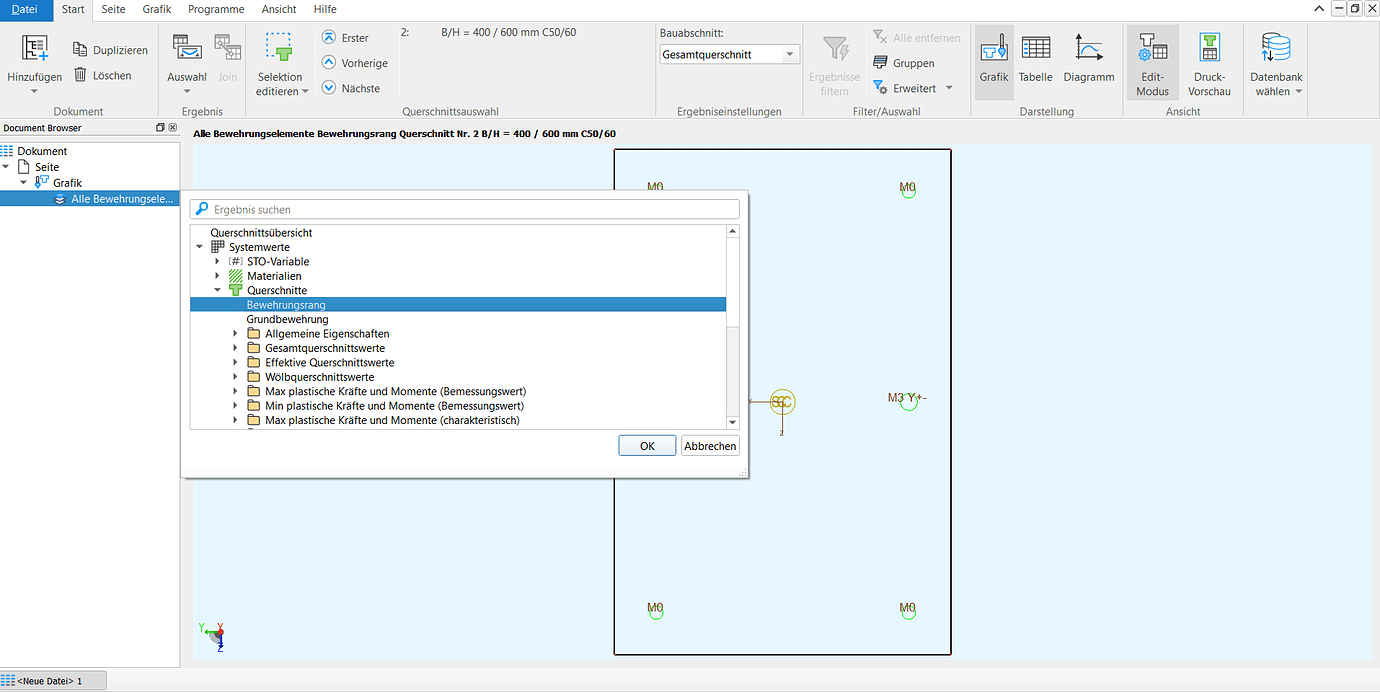Go to Nächste cross section

[329, 88]
